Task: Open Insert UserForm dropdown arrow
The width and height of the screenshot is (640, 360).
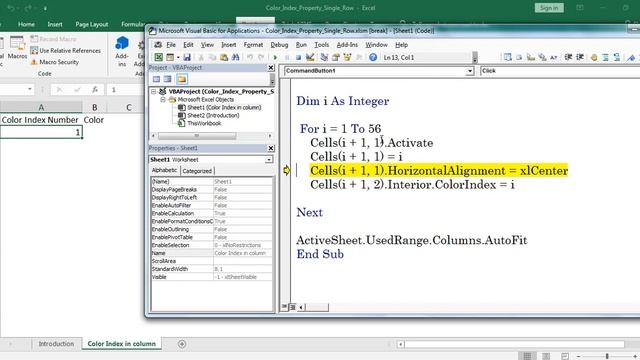Action: coord(178,58)
